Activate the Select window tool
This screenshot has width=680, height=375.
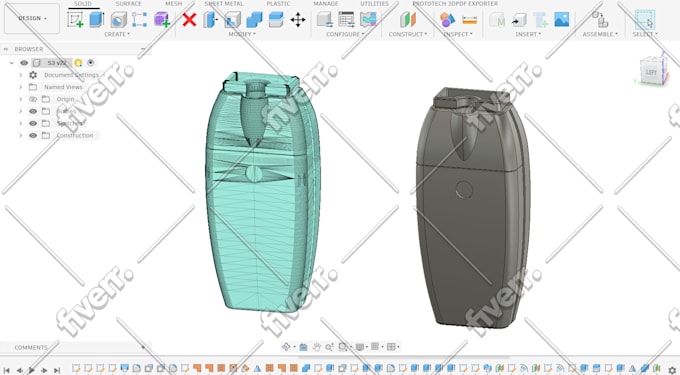click(645, 20)
